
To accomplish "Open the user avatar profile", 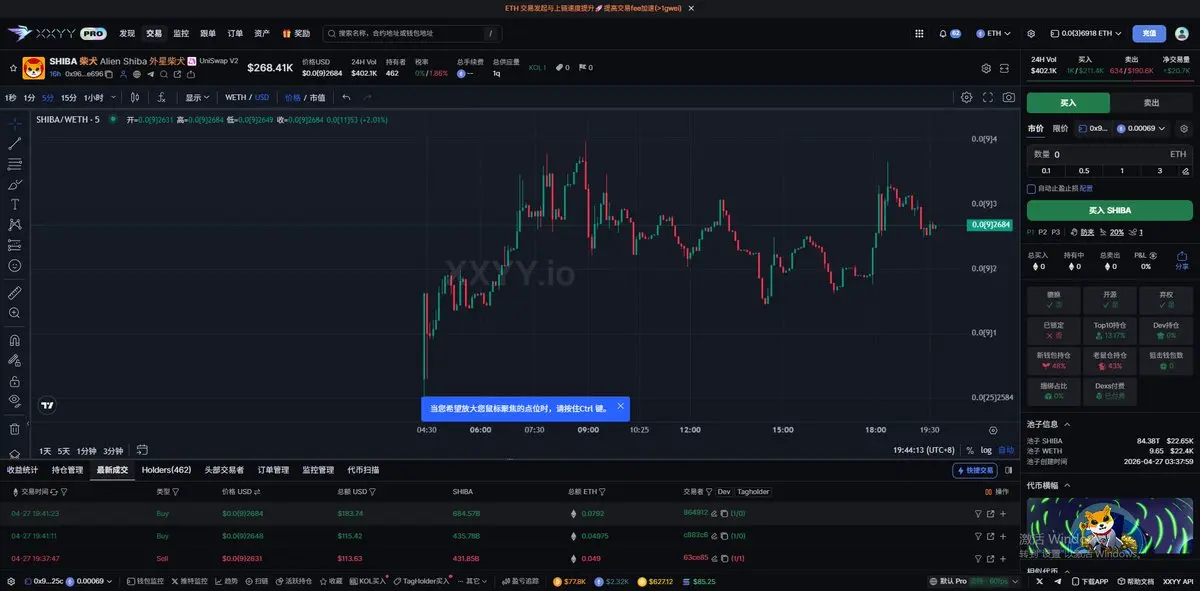I will tap(1183, 33).
